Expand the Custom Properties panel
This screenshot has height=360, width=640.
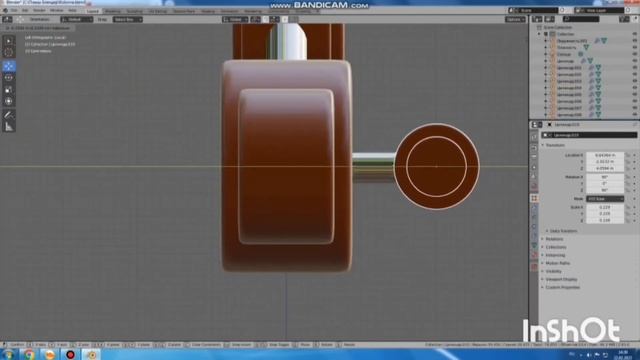(x=561, y=287)
